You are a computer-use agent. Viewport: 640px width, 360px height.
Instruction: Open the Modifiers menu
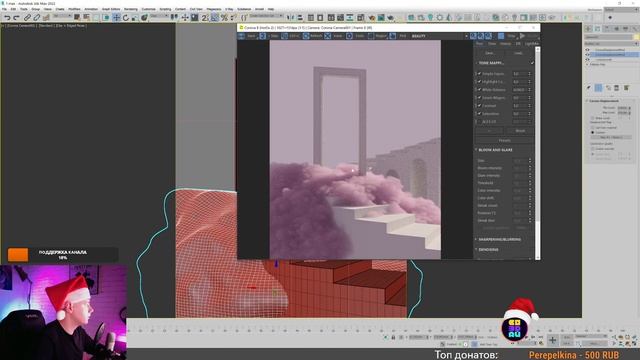coord(74,9)
